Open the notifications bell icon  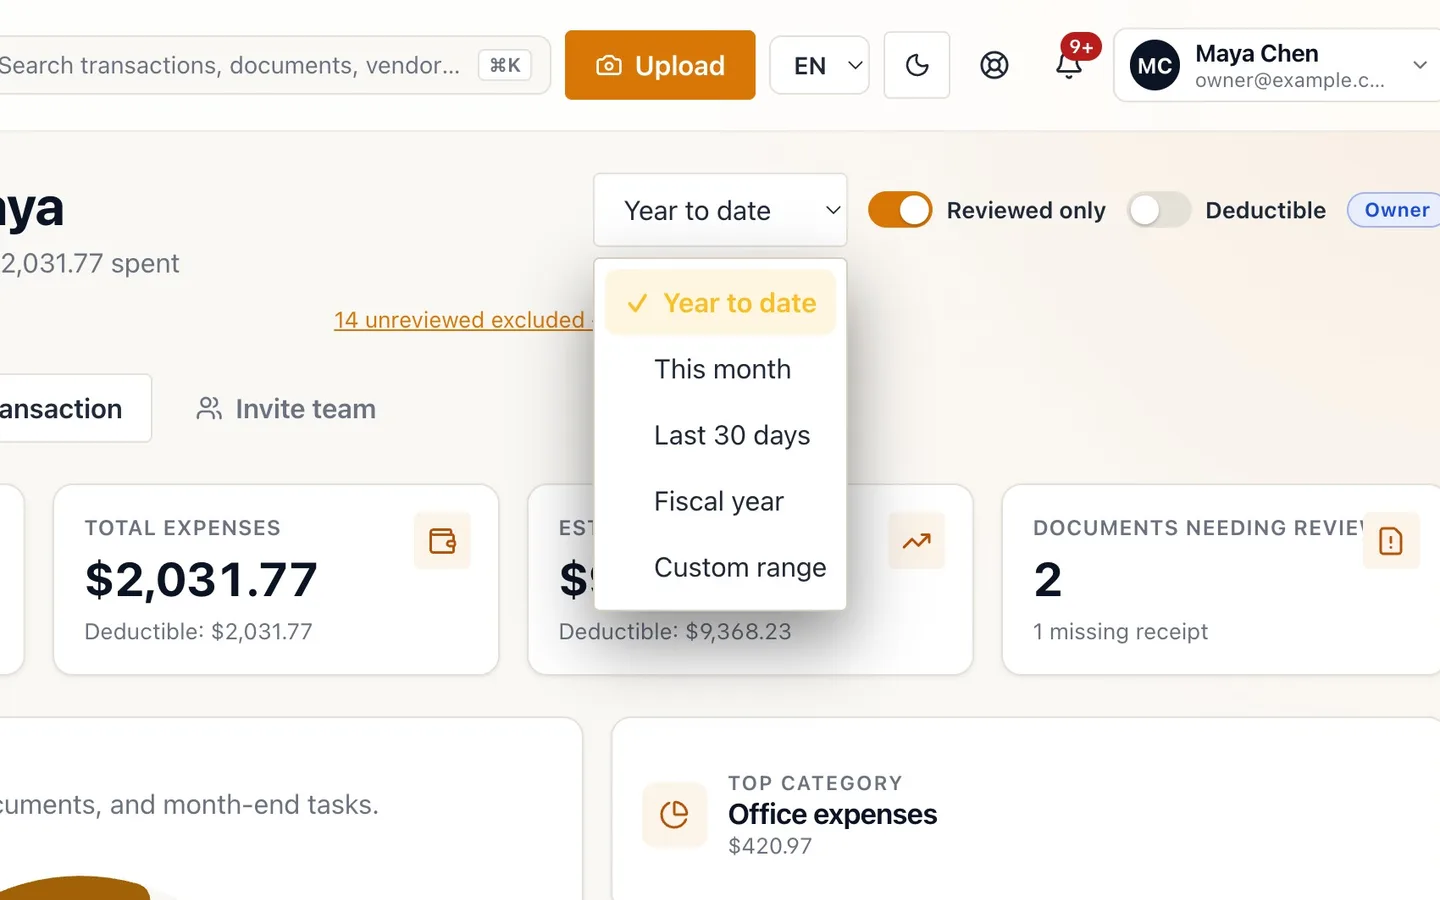pyautogui.click(x=1068, y=66)
